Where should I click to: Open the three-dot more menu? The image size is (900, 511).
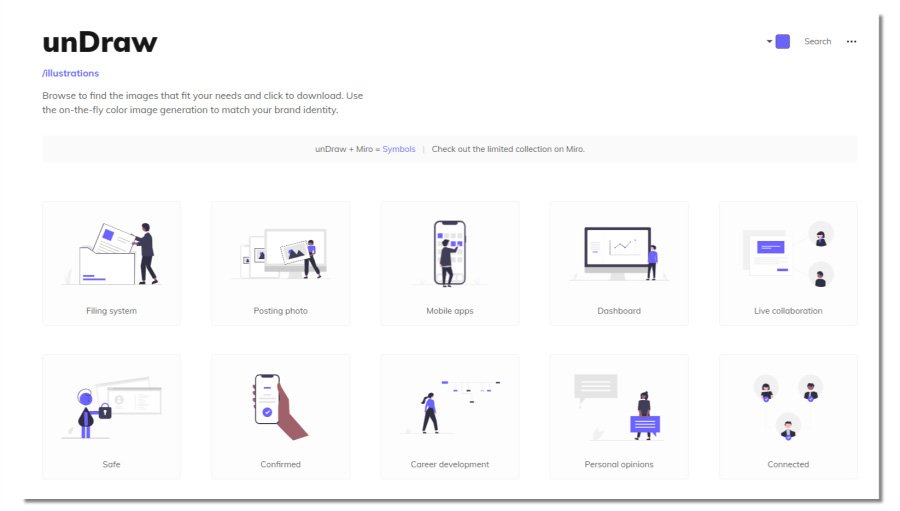[851, 41]
